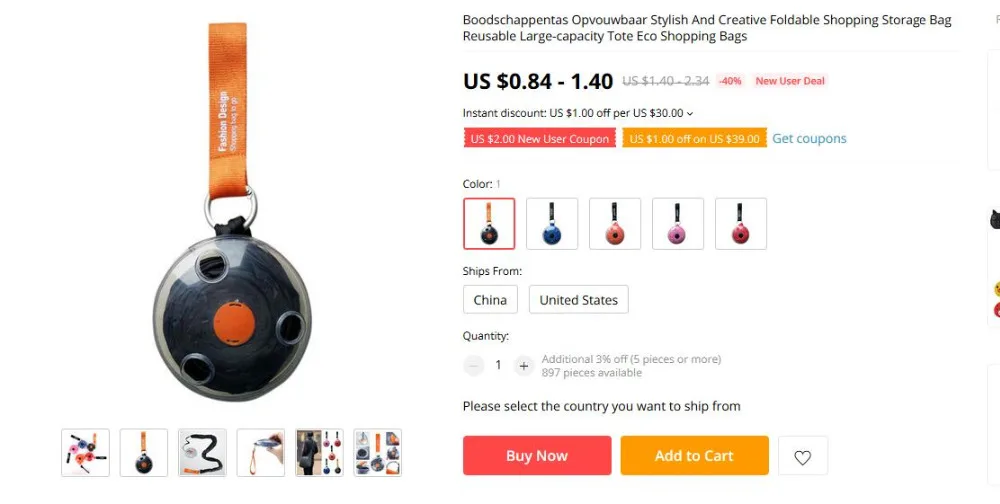
Task: Expand the instant discount chevron
Action: click(689, 114)
